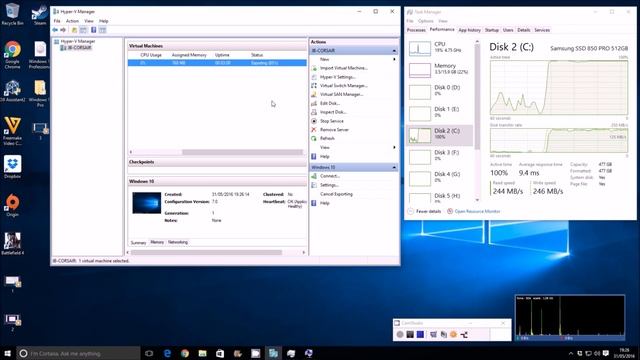Click the Windows Start button
Viewport: 640px width, 360px height.
click(x=7, y=353)
